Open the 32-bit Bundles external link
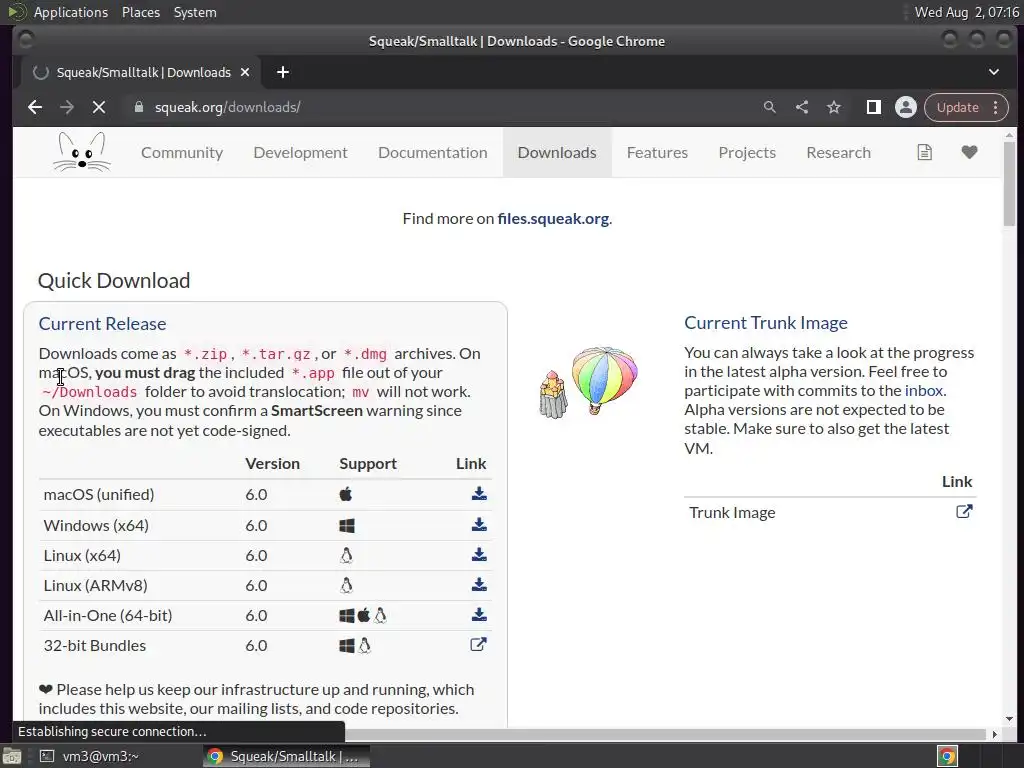Image resolution: width=1024 pixels, height=768 pixels. (478, 645)
